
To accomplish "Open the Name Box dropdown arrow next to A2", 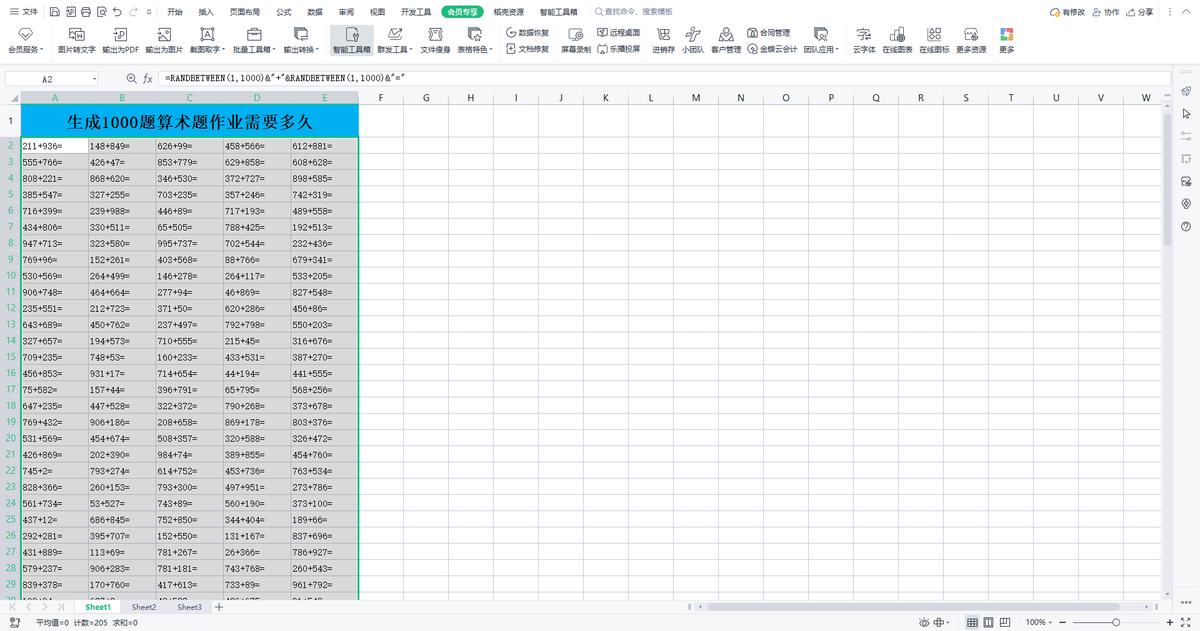I will coord(95,78).
